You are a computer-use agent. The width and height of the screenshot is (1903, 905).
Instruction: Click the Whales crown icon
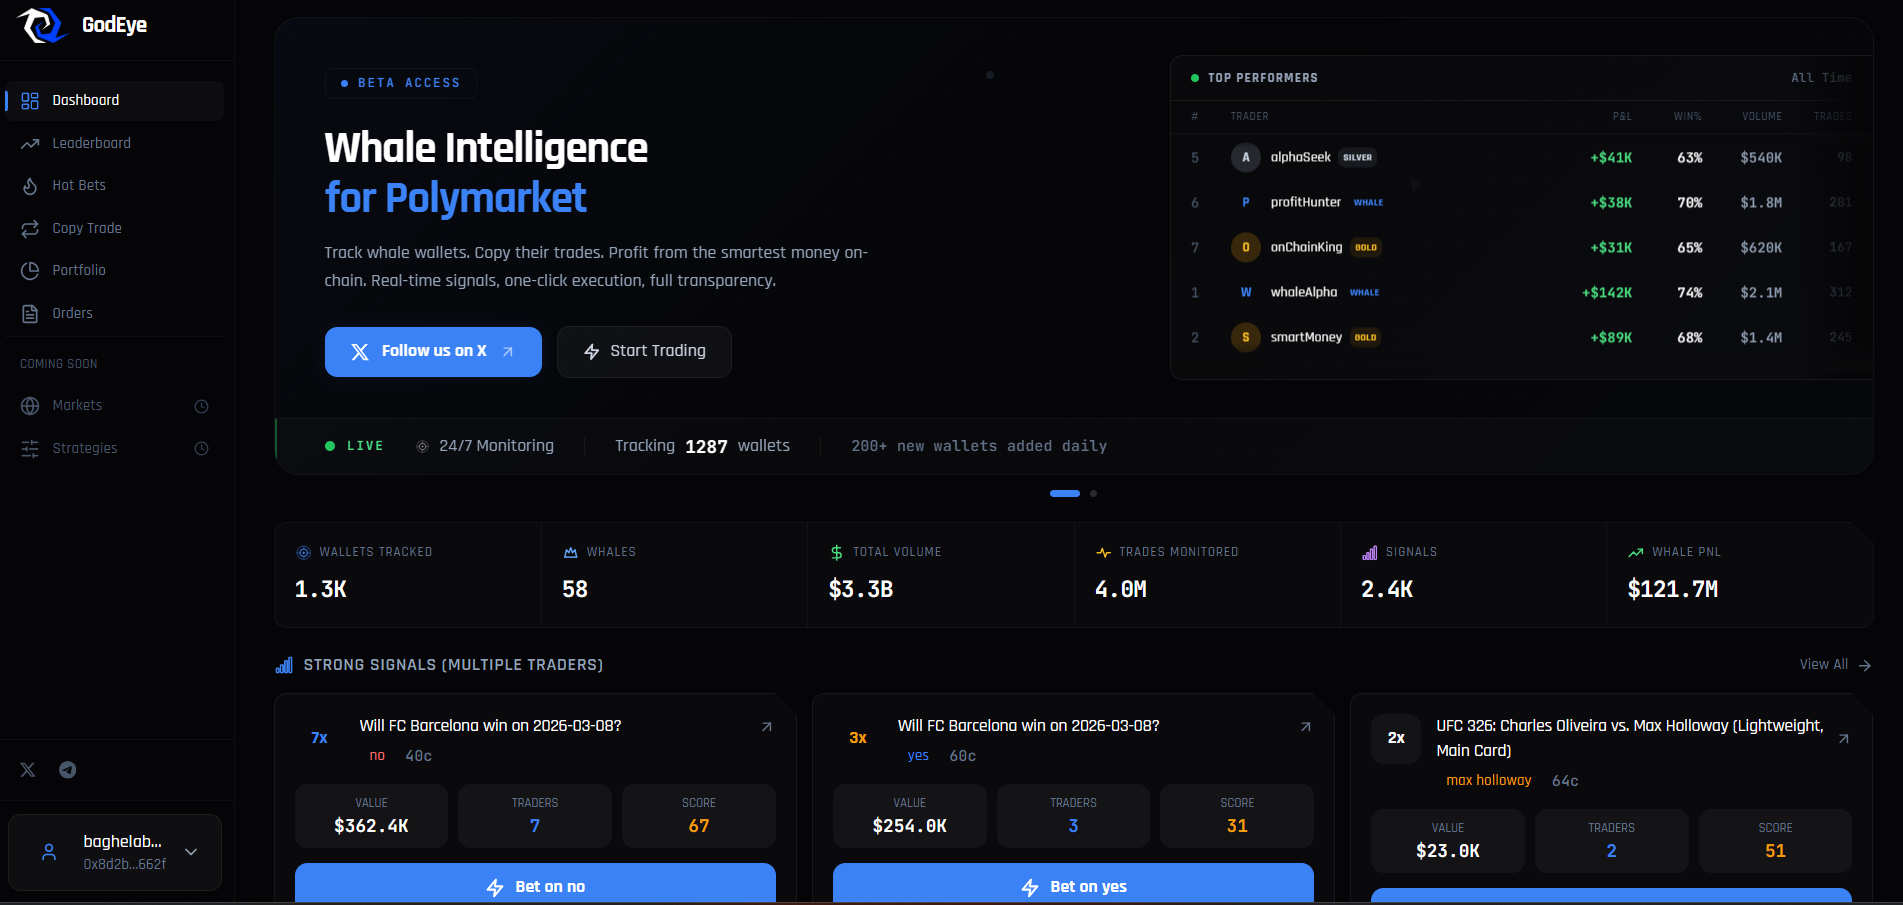click(x=570, y=552)
